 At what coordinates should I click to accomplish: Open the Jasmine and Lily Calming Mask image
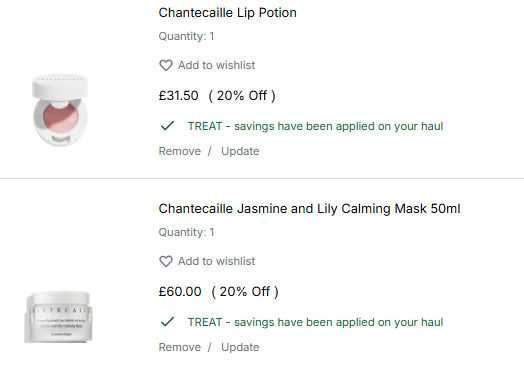[x=58, y=317]
